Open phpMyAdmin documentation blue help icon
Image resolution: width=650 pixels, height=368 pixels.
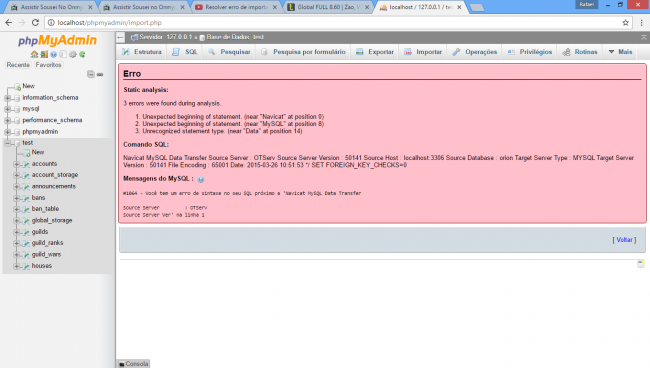[x=53, y=54]
